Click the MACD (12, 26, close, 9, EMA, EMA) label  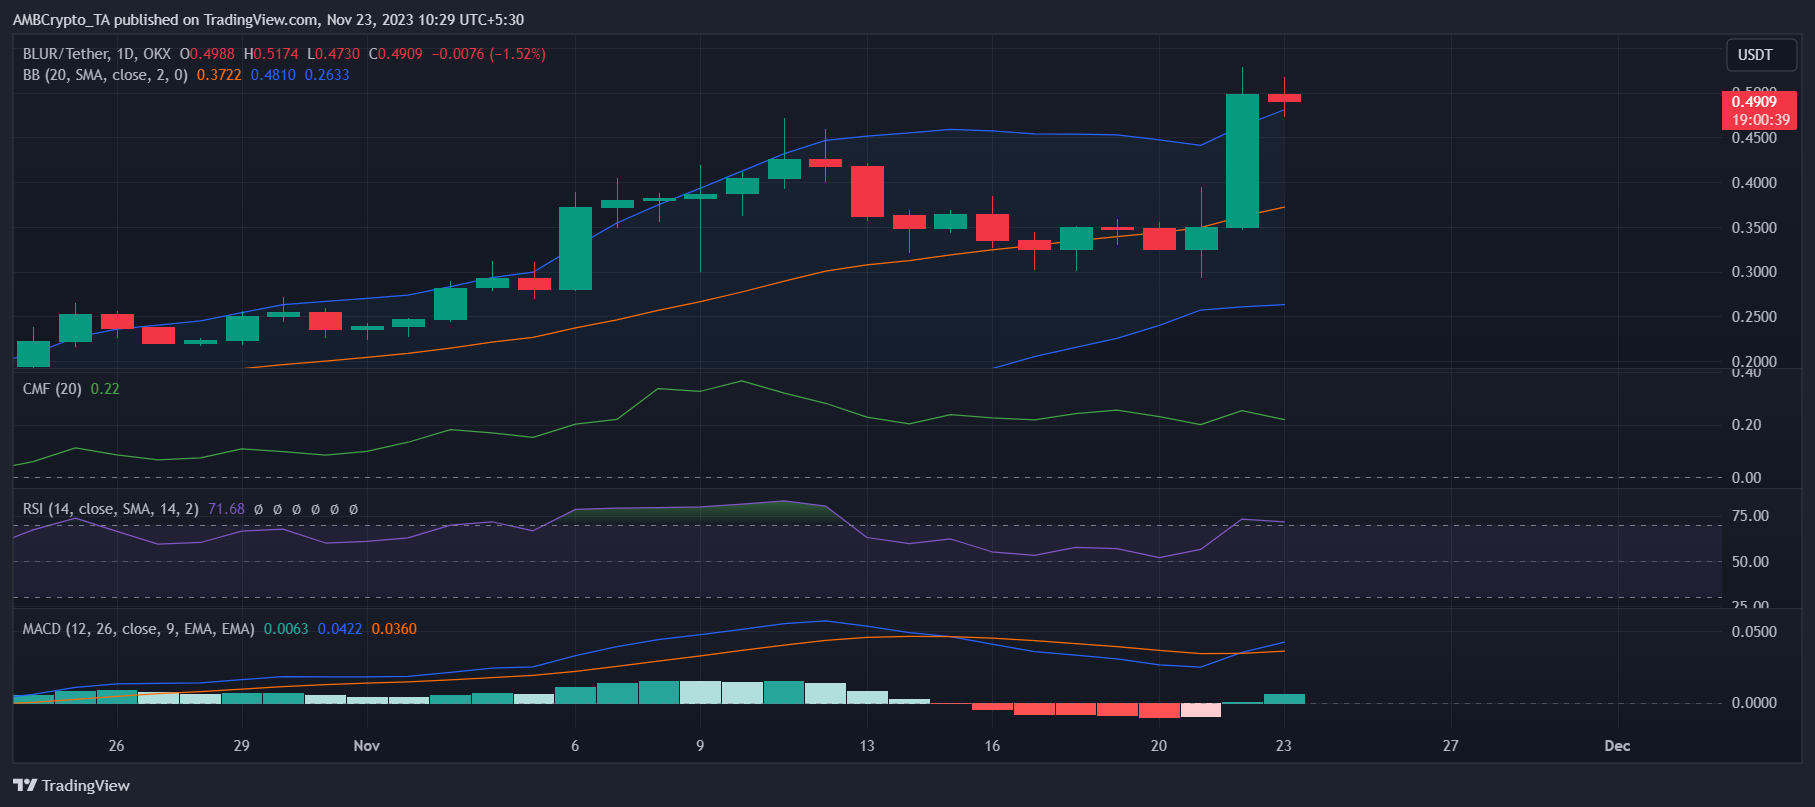pos(139,629)
